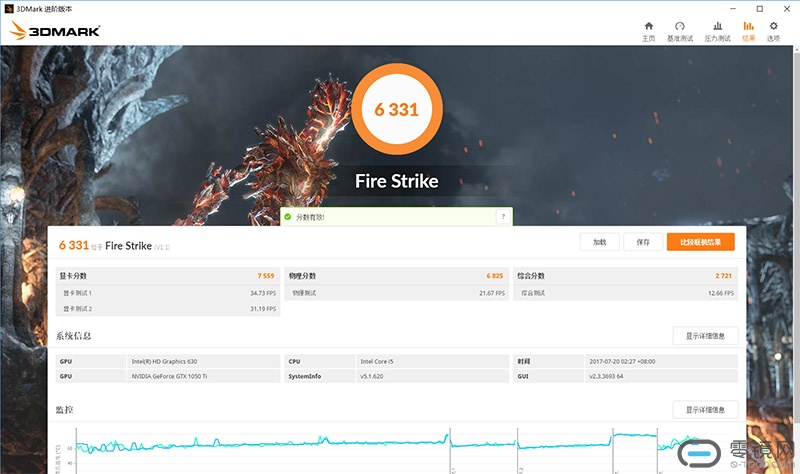Click the 加载 load button

tap(599, 242)
